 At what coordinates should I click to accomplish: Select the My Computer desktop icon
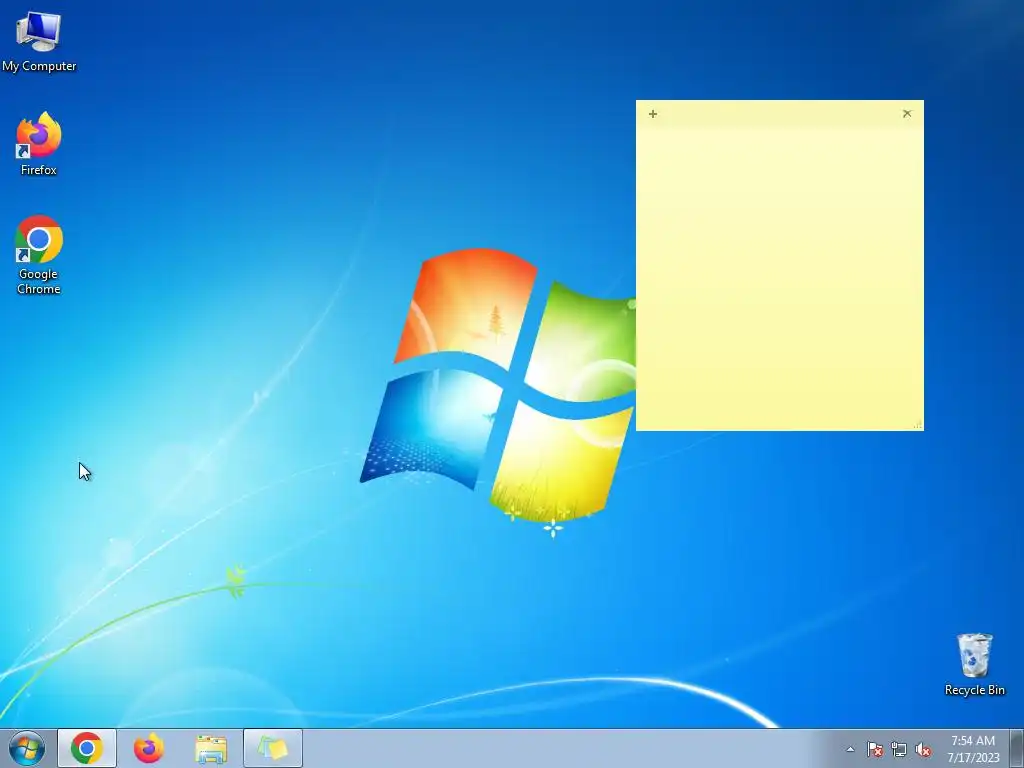(39, 40)
